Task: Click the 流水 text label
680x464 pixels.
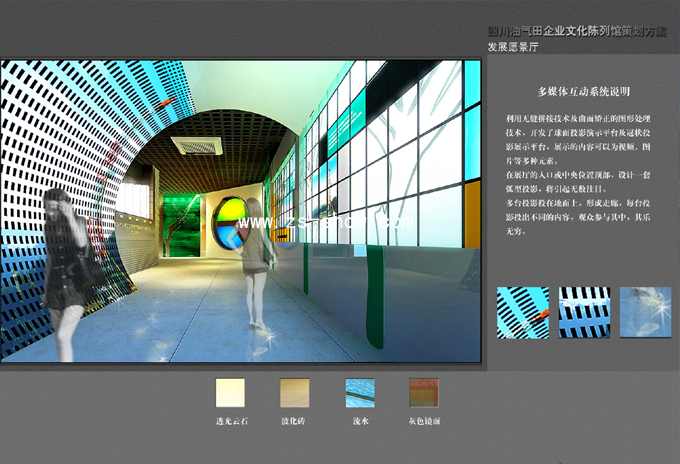Action: [x=360, y=423]
